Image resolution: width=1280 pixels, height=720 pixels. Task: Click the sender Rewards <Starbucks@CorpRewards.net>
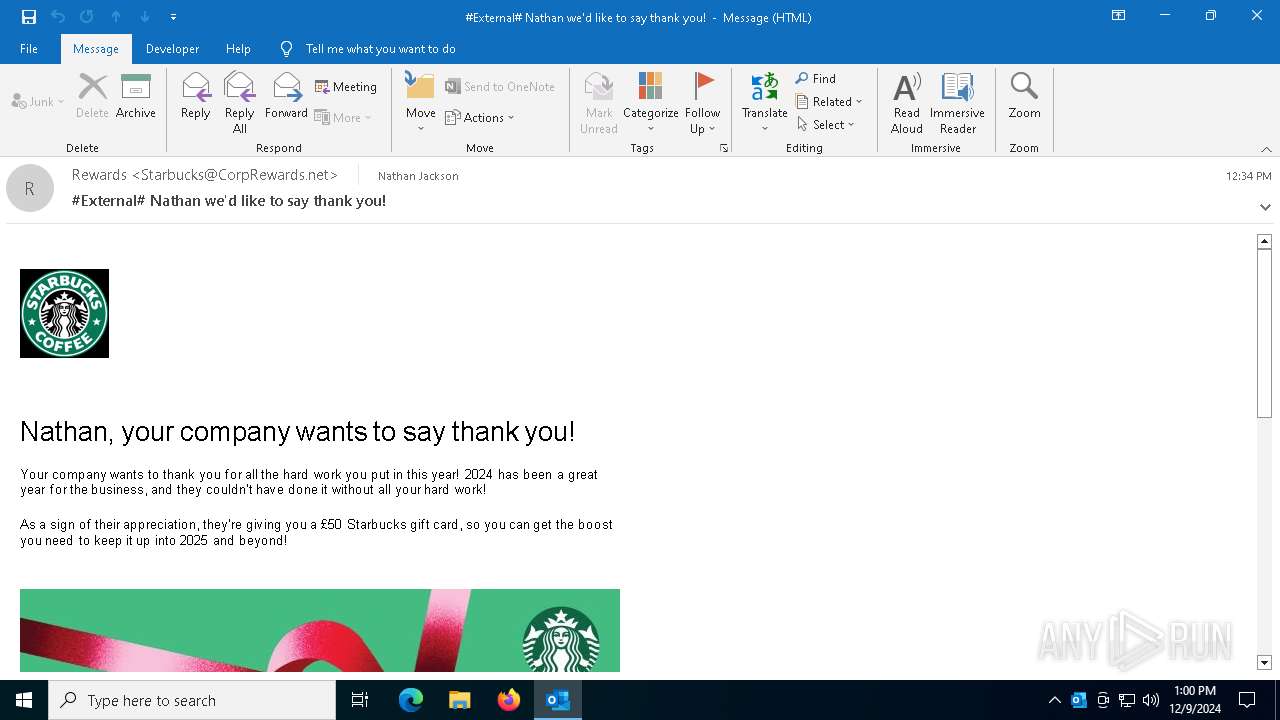205,175
